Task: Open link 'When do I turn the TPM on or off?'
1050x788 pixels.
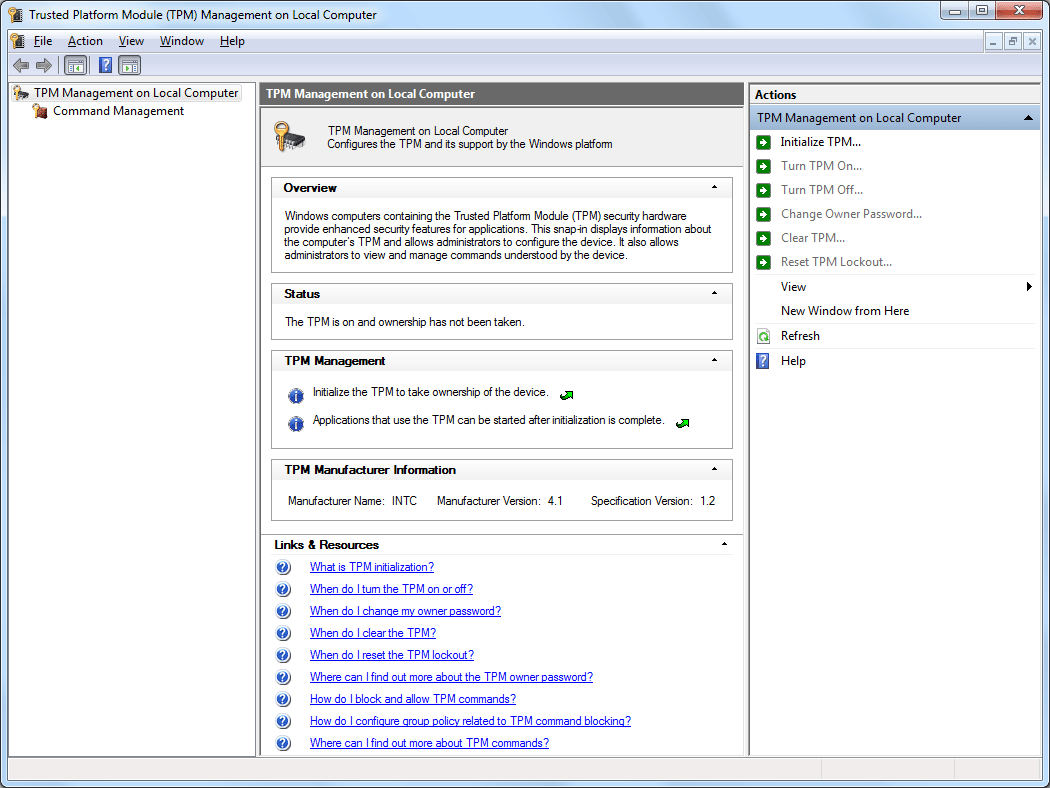Action: (391, 589)
